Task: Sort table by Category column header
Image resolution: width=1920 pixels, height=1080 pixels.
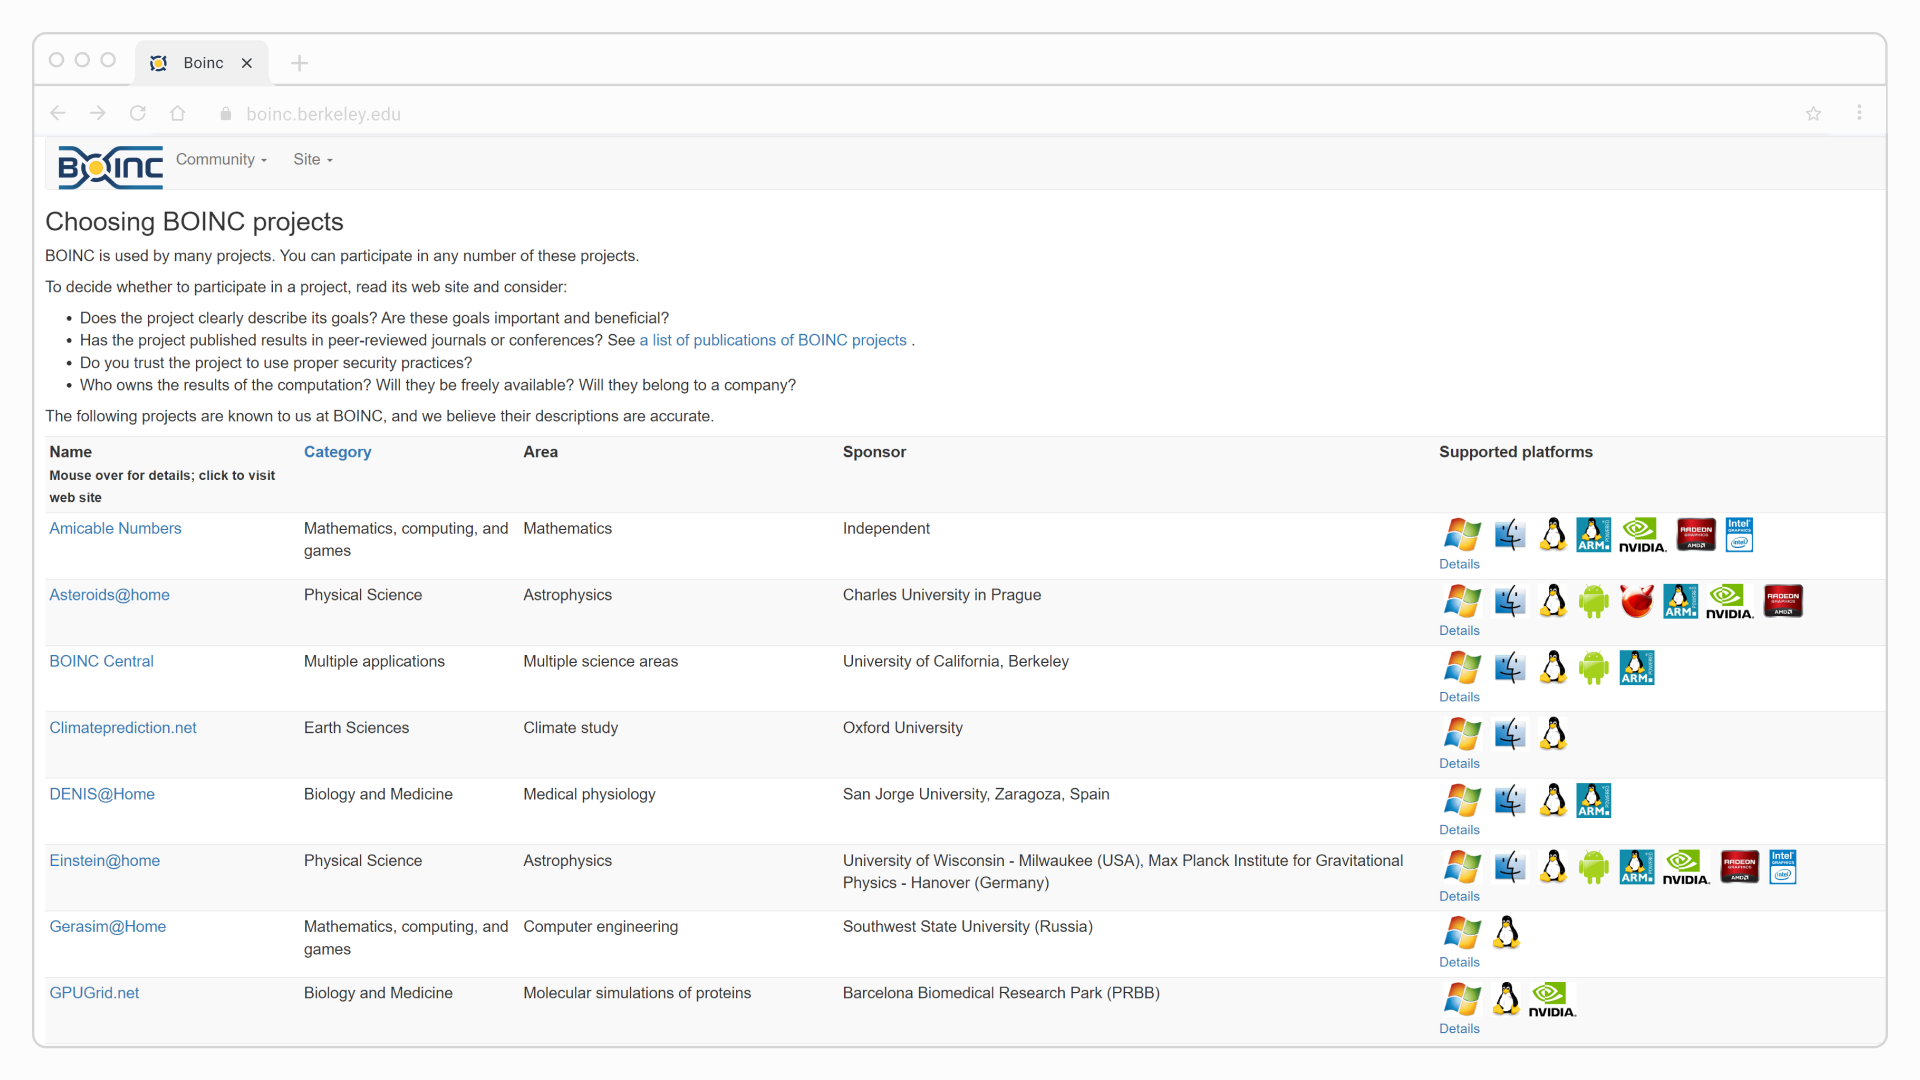Action: (337, 452)
